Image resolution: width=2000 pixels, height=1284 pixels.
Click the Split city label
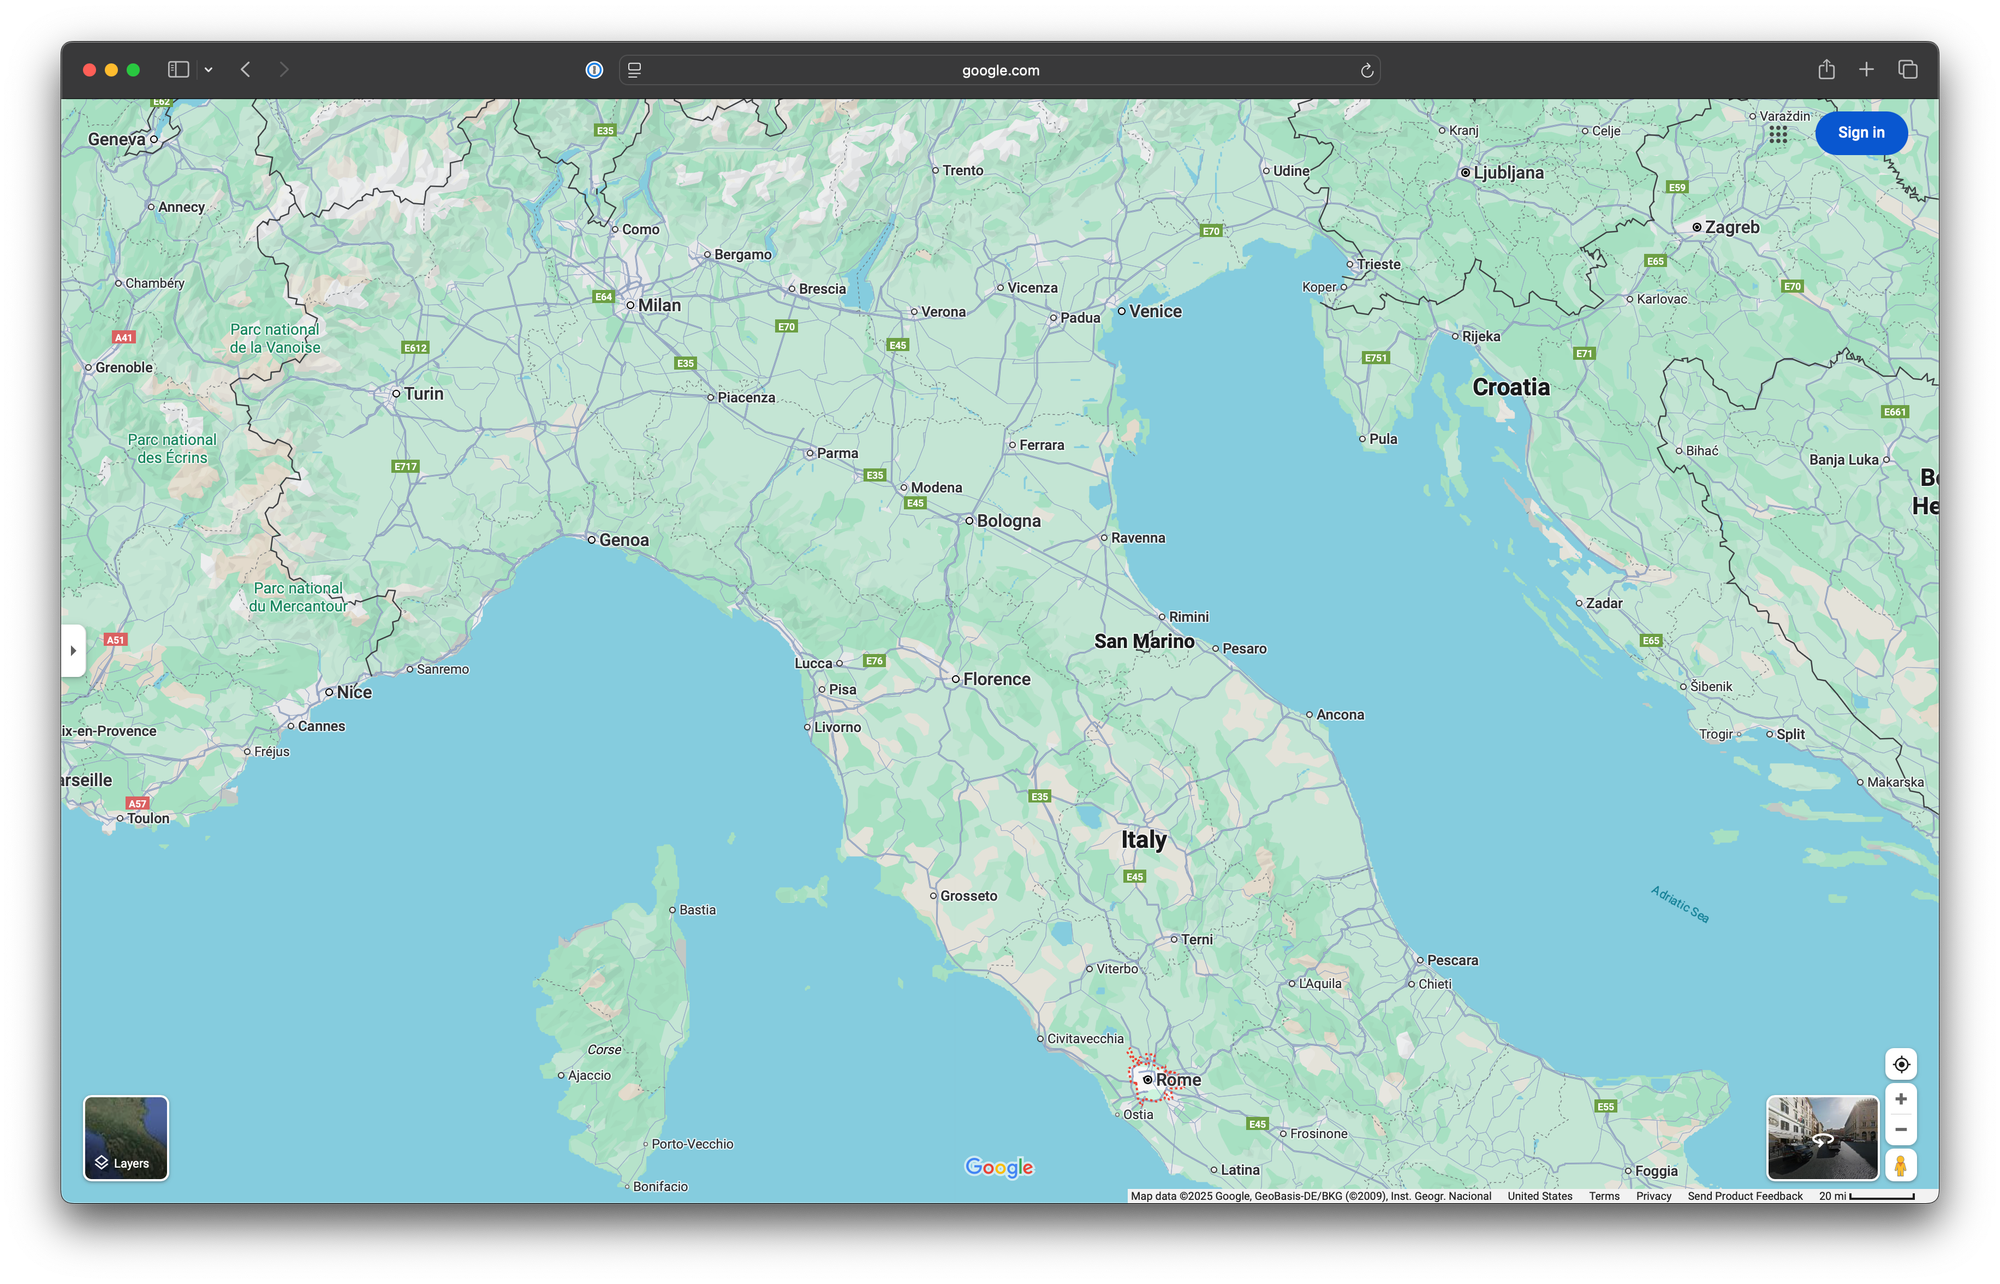pos(1790,734)
